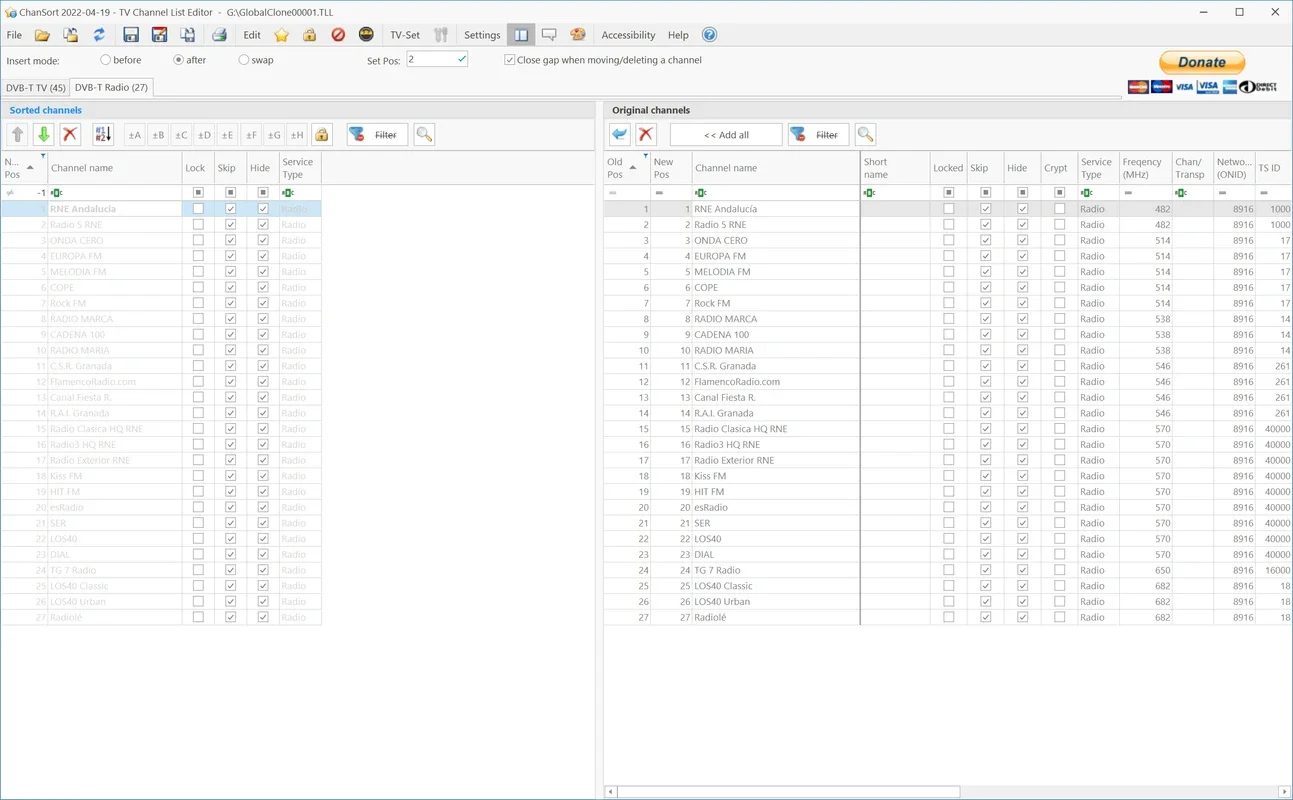Click the magnifier search icon in Sorted channels
The image size is (1293, 800).
423,134
